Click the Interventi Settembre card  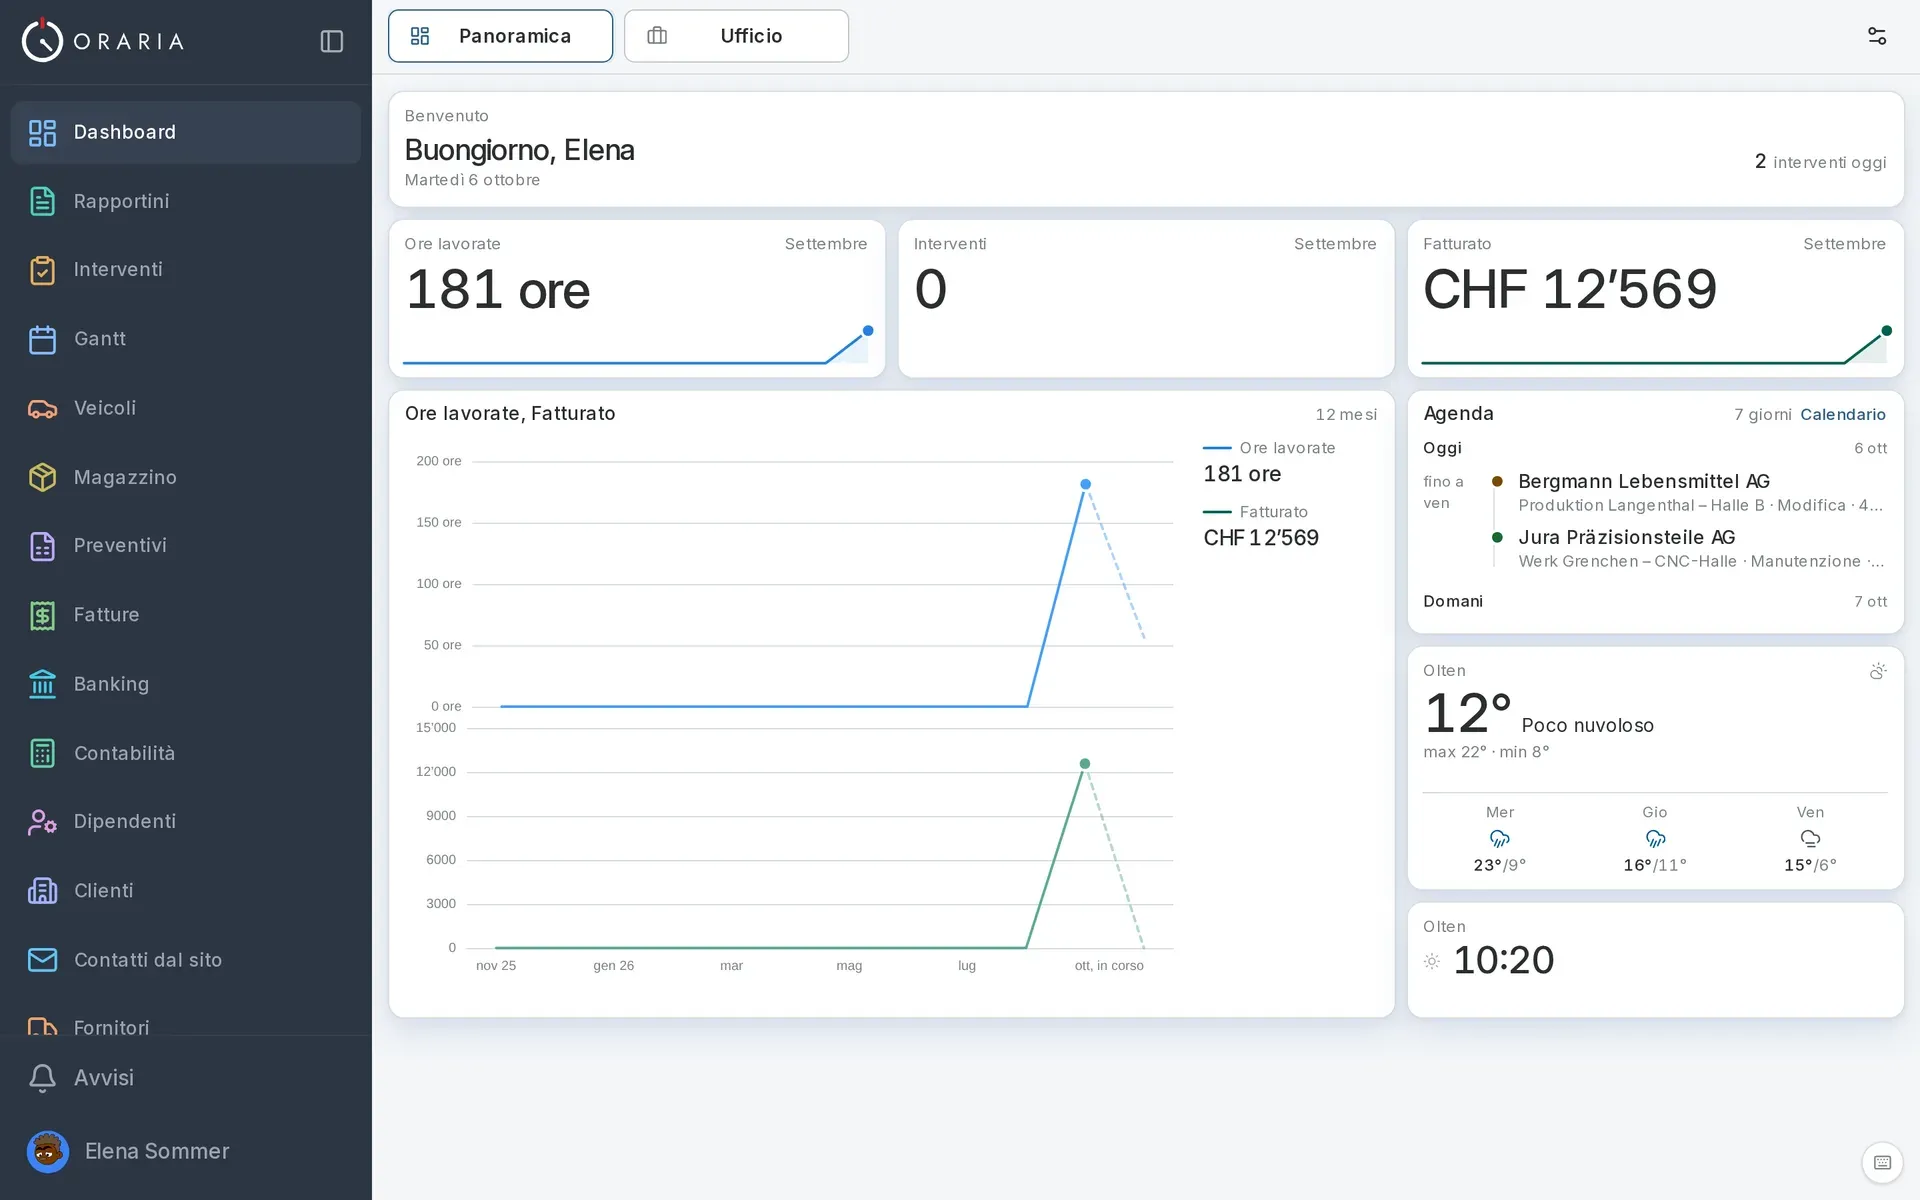pos(1146,299)
